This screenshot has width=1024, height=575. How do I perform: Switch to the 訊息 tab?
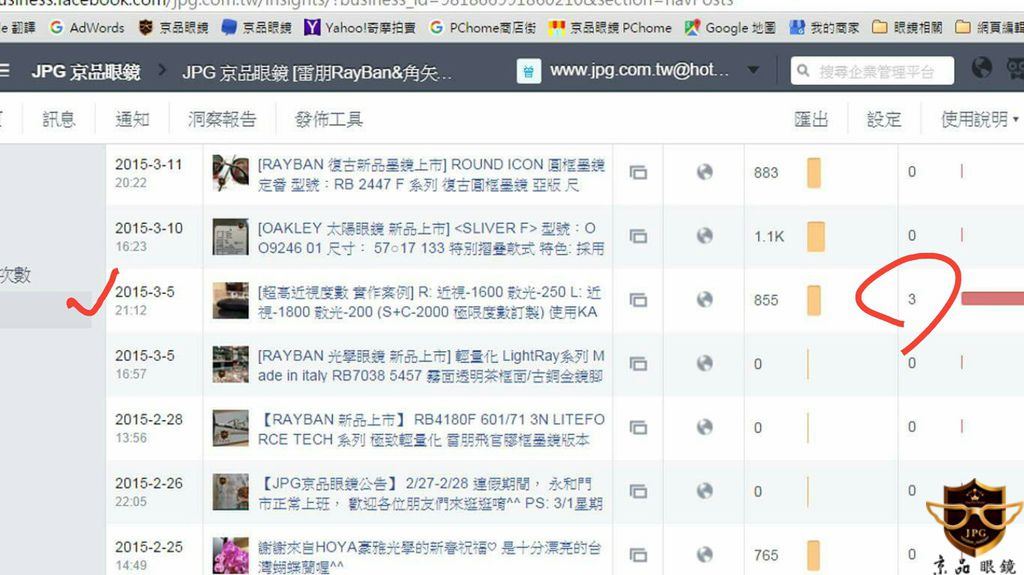[59, 119]
